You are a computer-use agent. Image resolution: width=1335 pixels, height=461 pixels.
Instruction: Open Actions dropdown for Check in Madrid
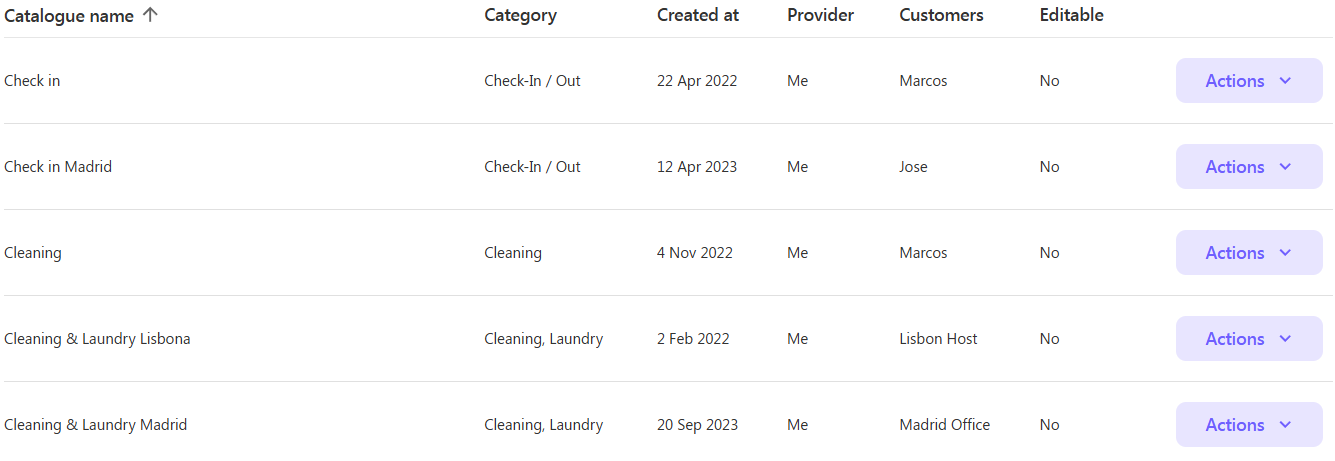point(1249,167)
